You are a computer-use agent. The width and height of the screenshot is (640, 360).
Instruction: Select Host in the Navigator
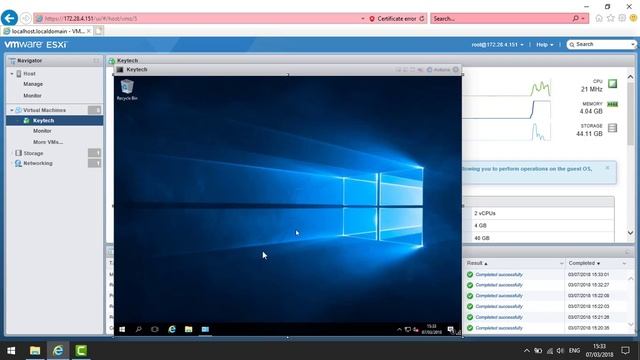point(29,74)
